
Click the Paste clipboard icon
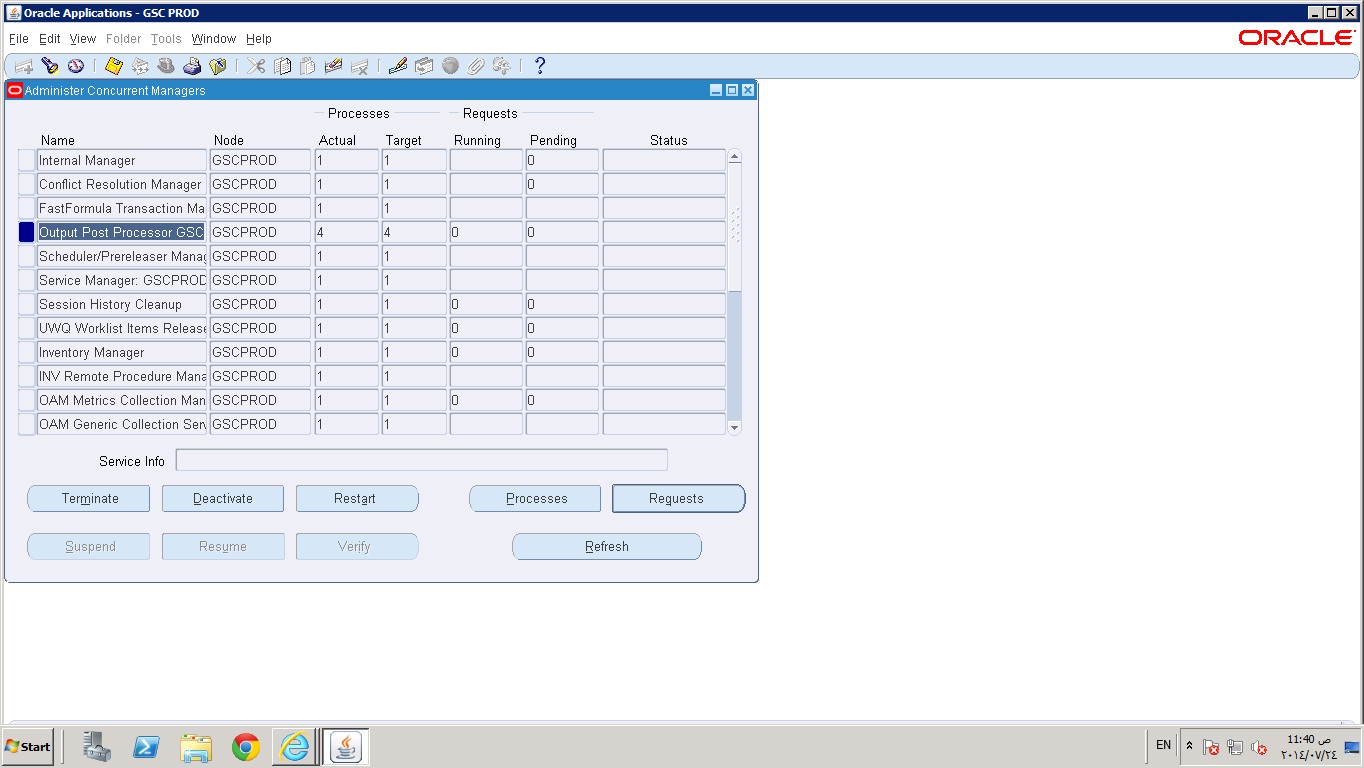[x=308, y=66]
